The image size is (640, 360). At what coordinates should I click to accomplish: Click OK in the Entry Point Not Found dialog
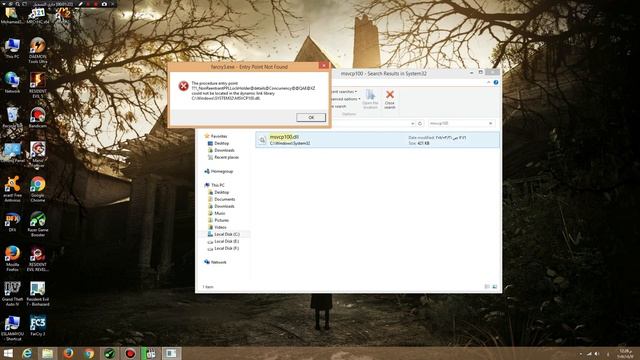311,118
